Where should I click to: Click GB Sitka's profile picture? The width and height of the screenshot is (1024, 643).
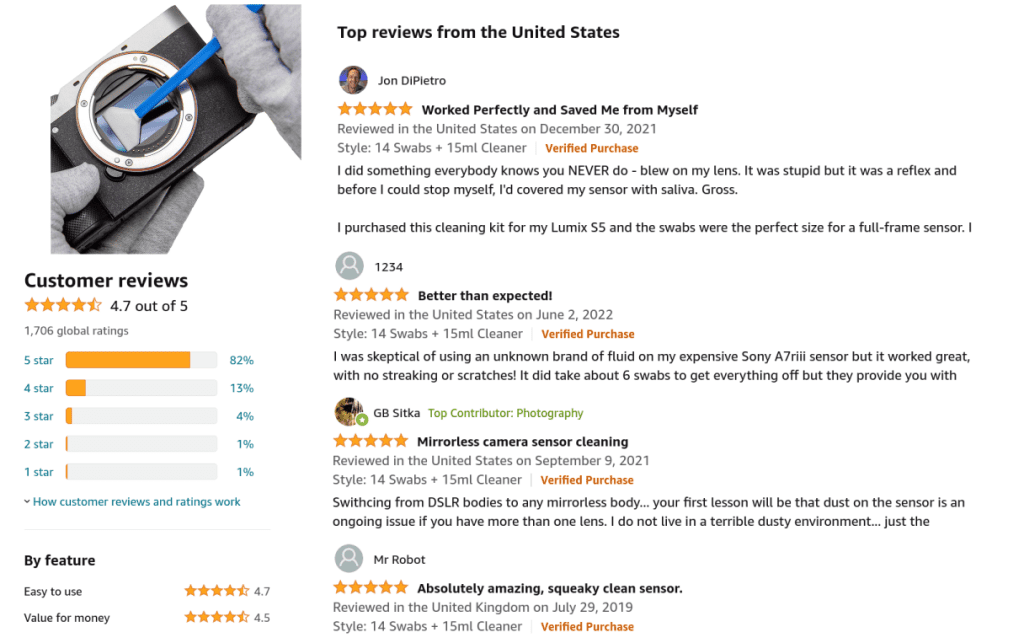click(352, 412)
